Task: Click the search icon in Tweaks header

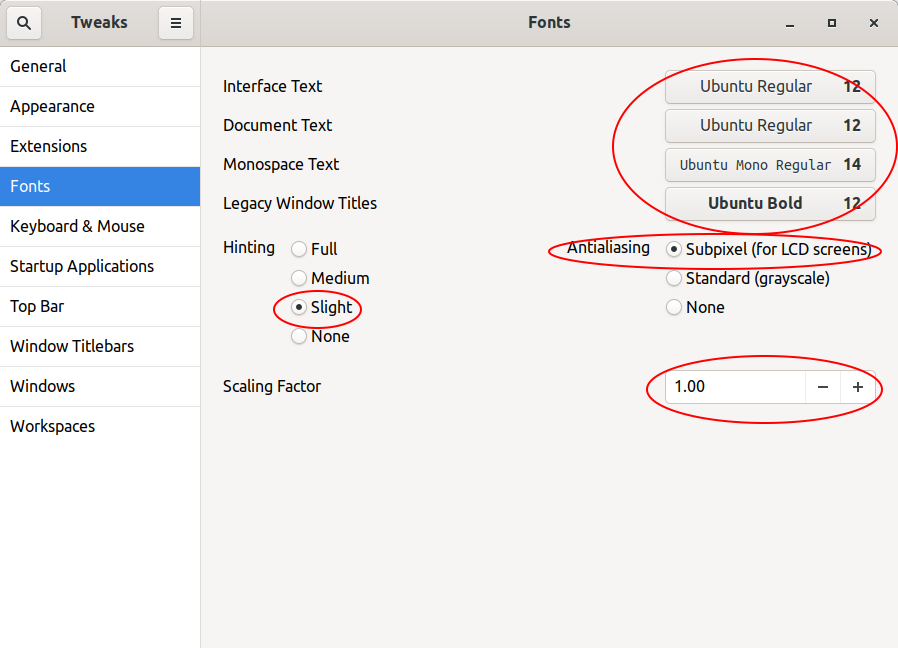Action: pos(24,23)
